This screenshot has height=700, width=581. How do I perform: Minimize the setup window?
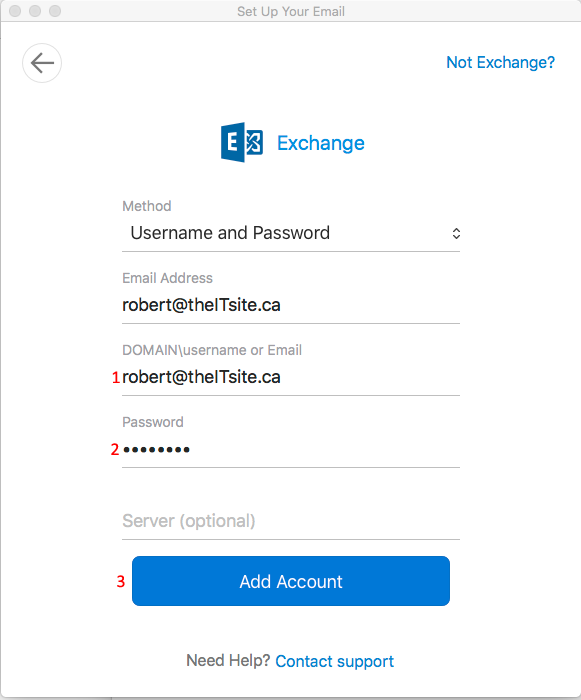(35, 11)
